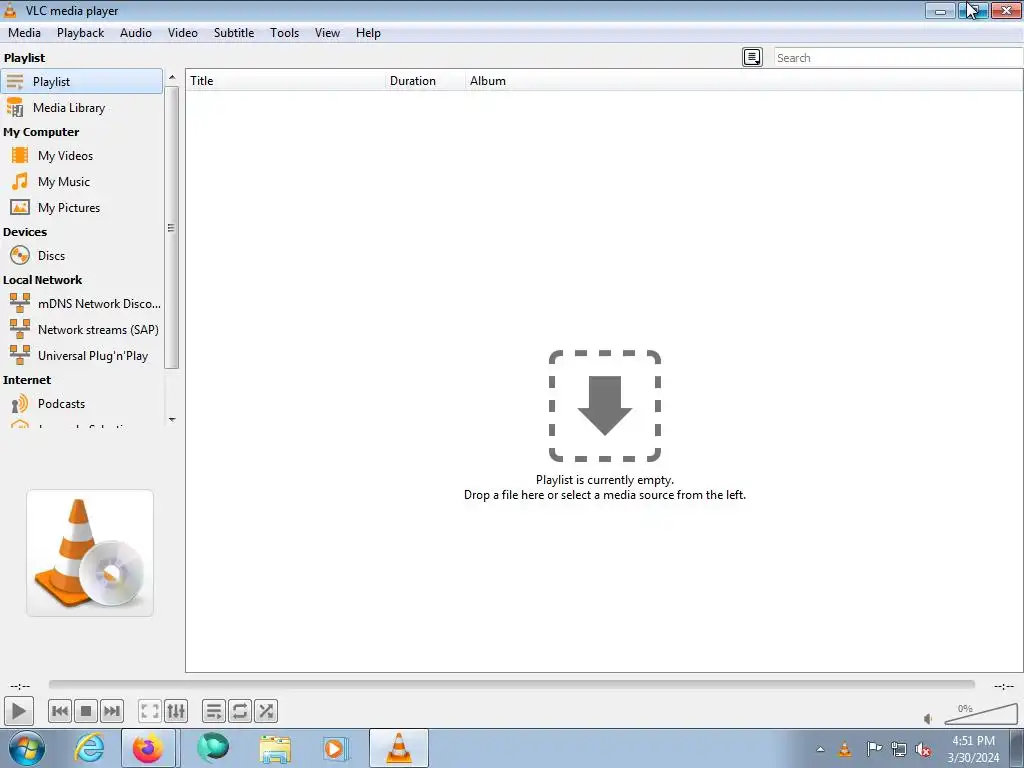Click the VLC cone album art thumbnail

coord(90,553)
